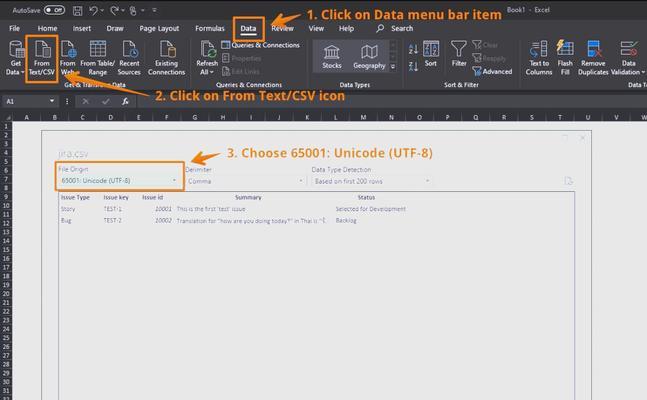647x400 pixels.
Task: Click the From Web icon
Action: (68, 58)
